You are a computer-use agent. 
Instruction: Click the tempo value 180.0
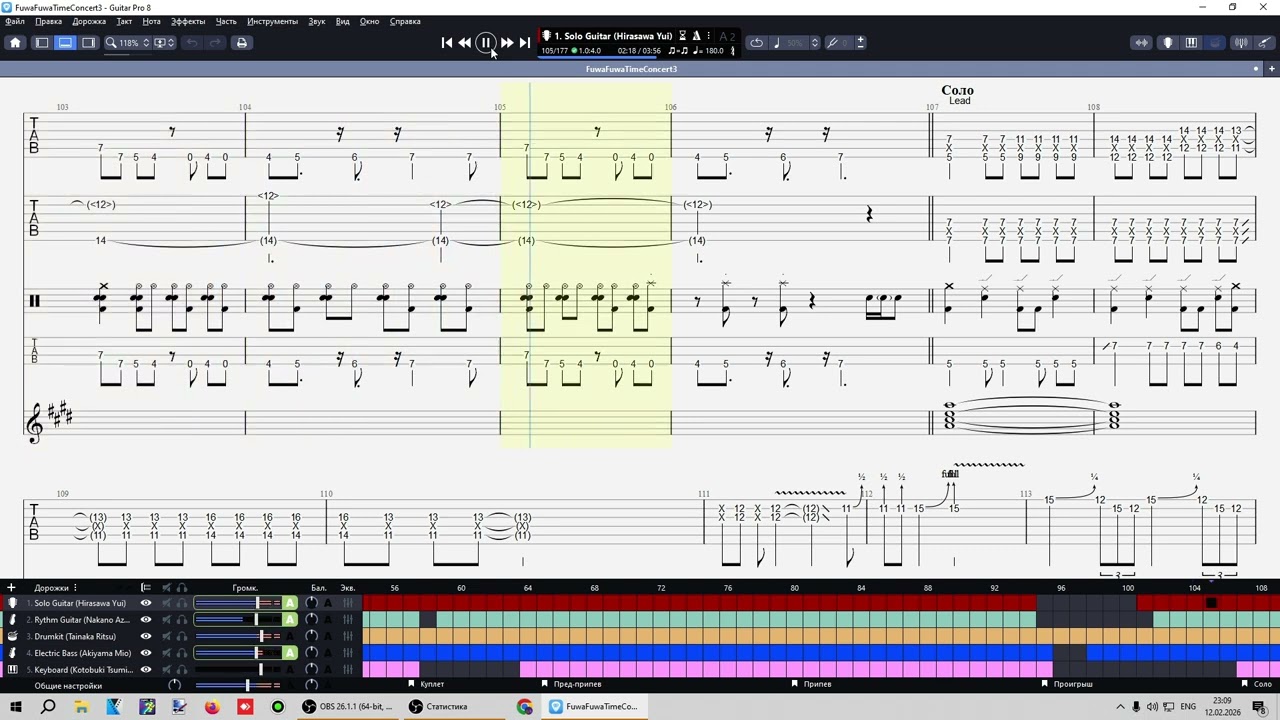[x=708, y=50]
